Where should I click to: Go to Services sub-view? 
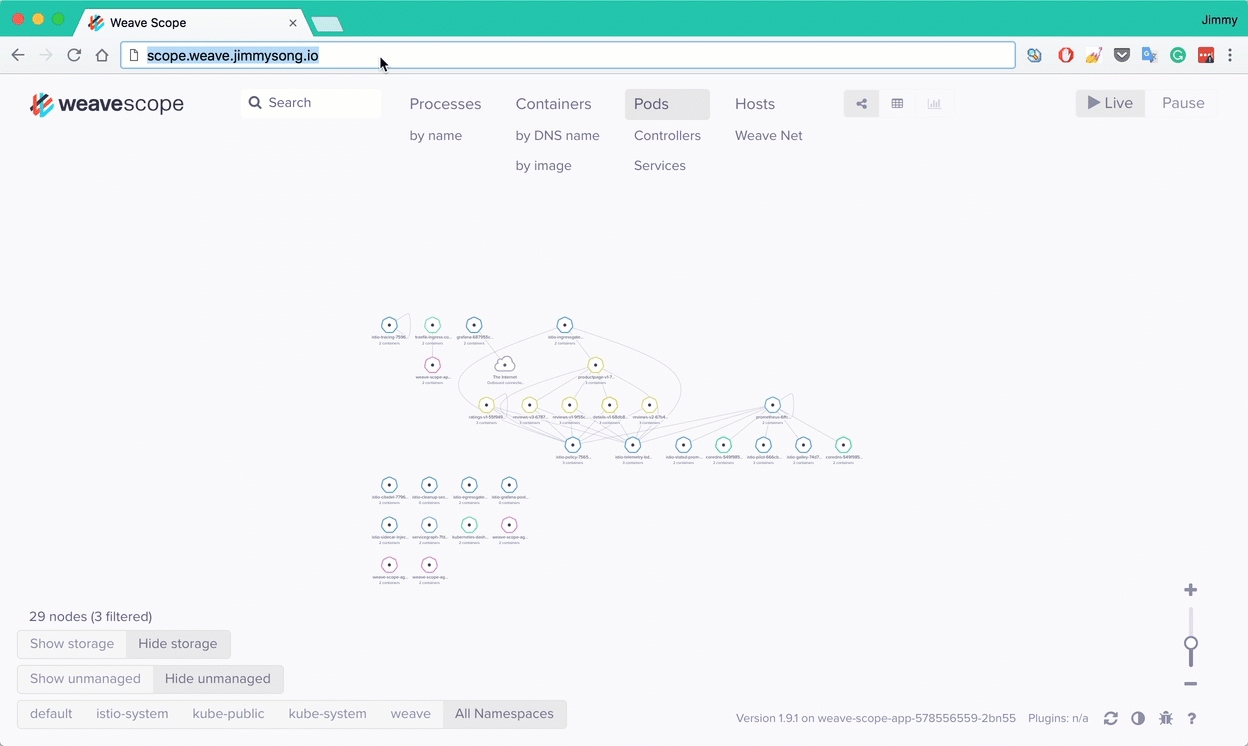pos(659,166)
